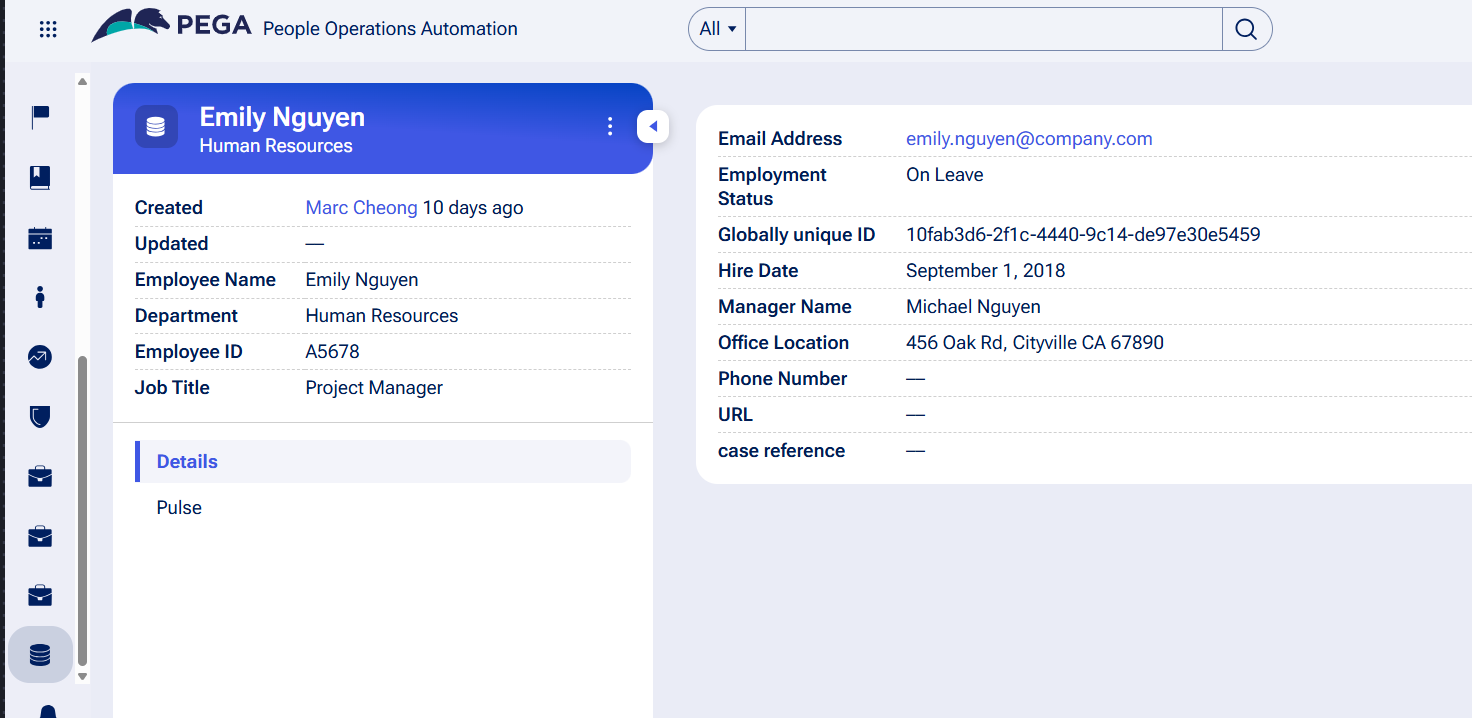
Task: Switch to the Pulse tab
Action: pos(179,507)
